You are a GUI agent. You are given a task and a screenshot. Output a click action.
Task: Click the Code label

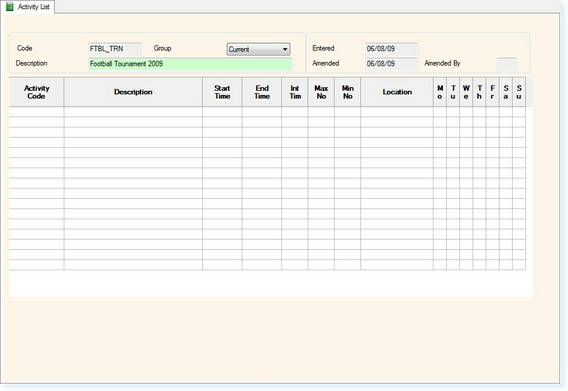point(25,48)
